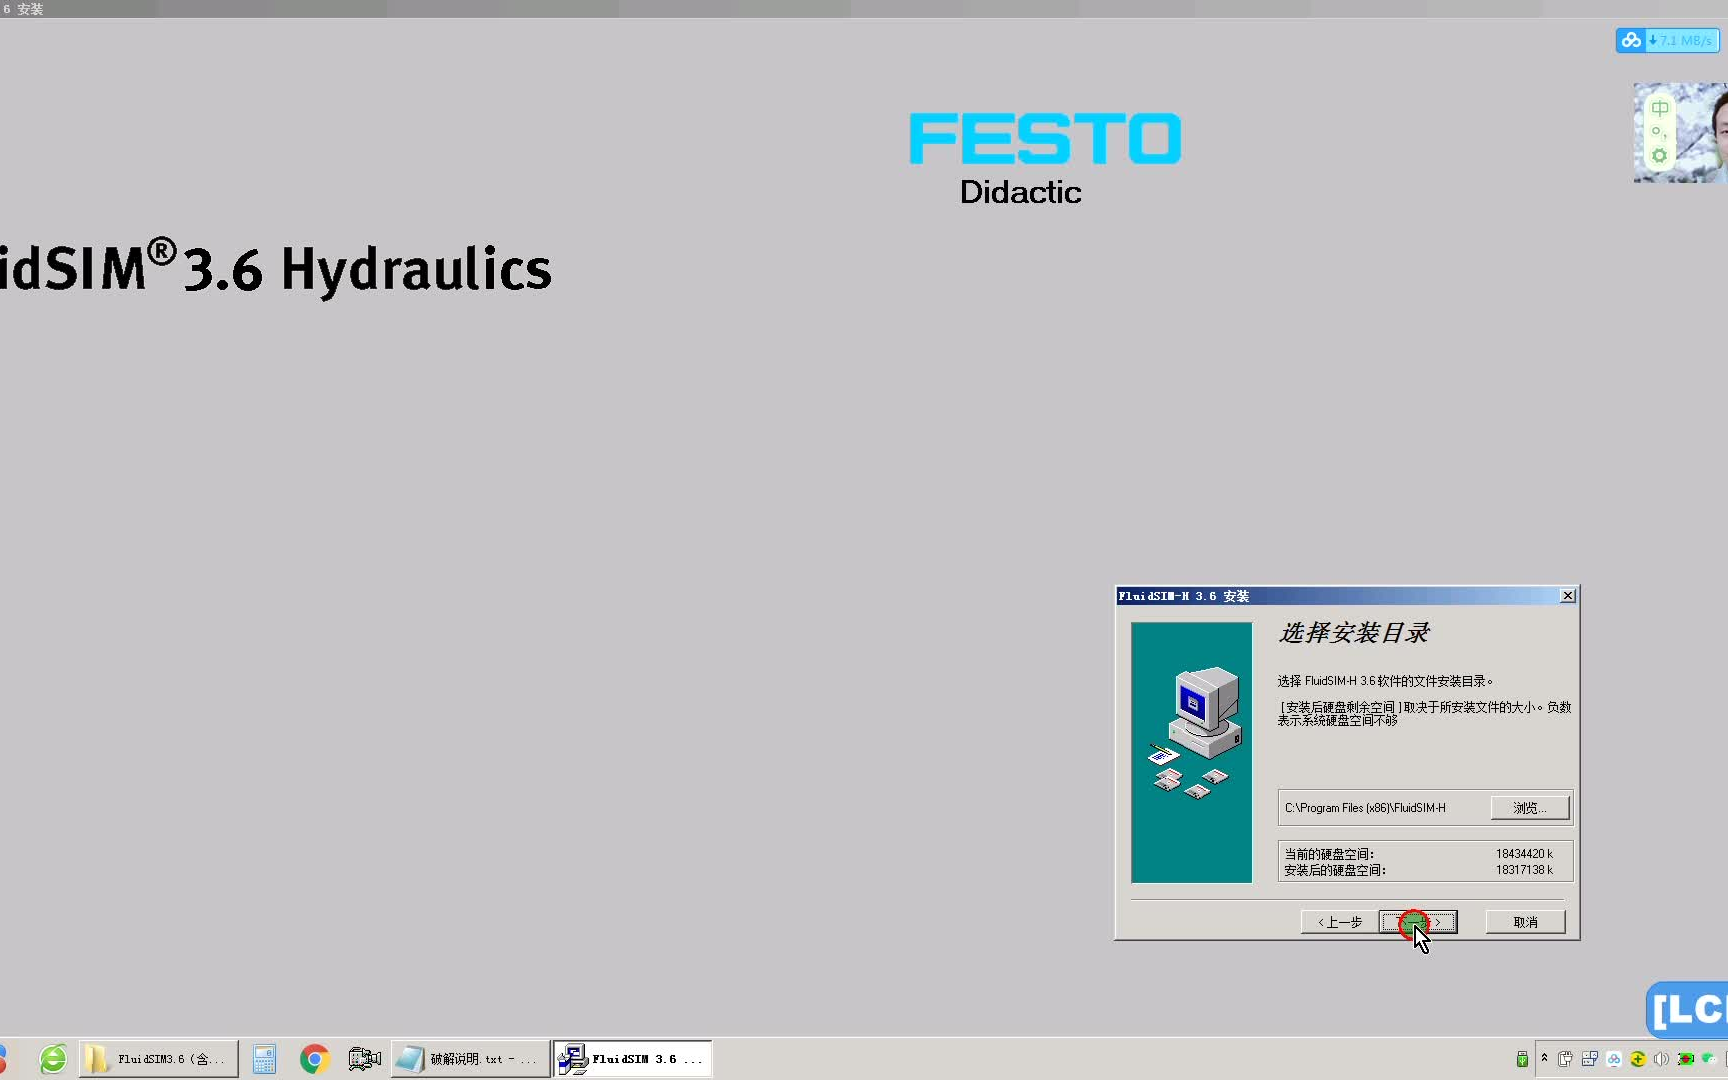Screen dimensions: 1728x1080
Task: Click the value 18434420 k
Action: pyautogui.click(x=1524, y=854)
